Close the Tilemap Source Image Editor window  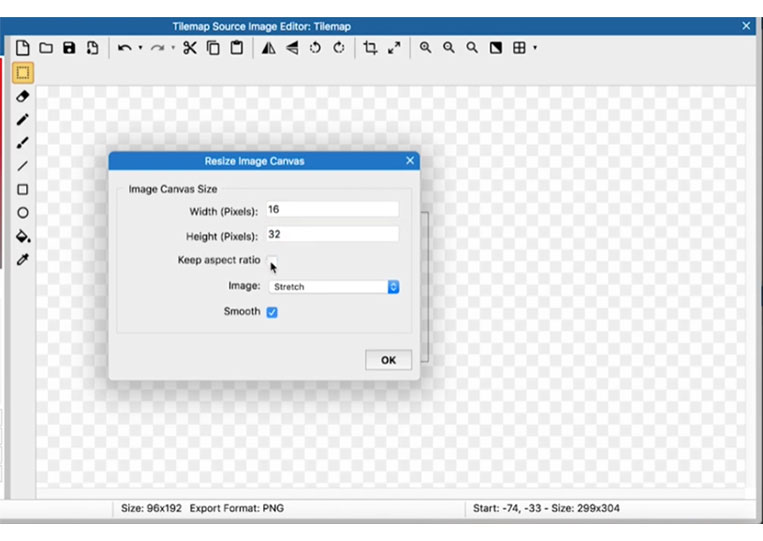tap(746, 26)
